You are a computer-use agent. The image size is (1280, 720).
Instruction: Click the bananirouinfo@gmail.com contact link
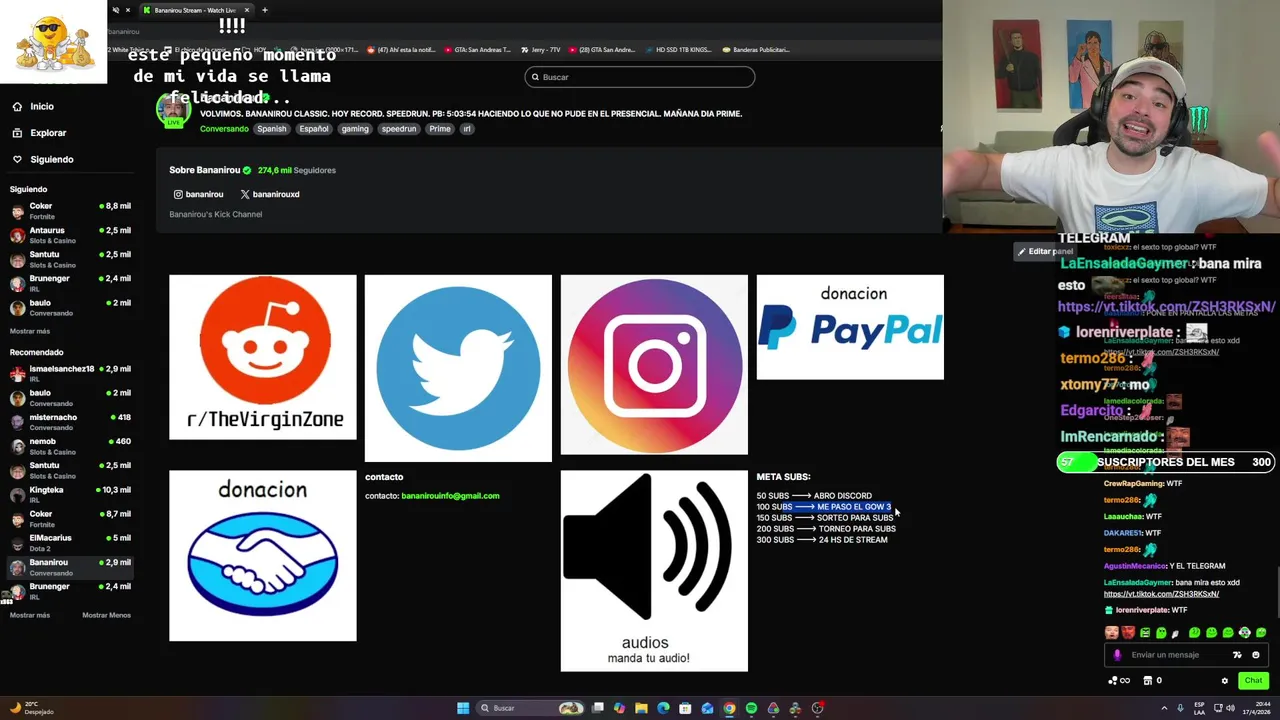tap(450, 496)
